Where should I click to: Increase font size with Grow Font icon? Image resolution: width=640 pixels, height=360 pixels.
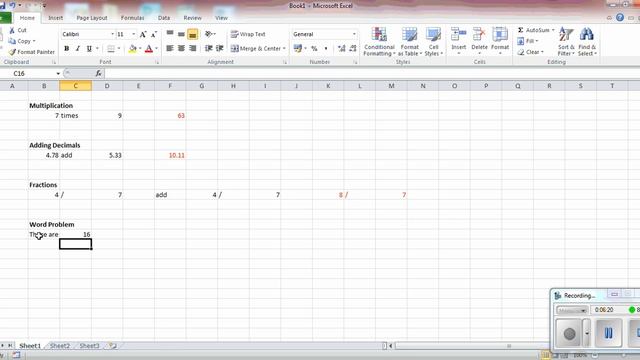point(143,34)
